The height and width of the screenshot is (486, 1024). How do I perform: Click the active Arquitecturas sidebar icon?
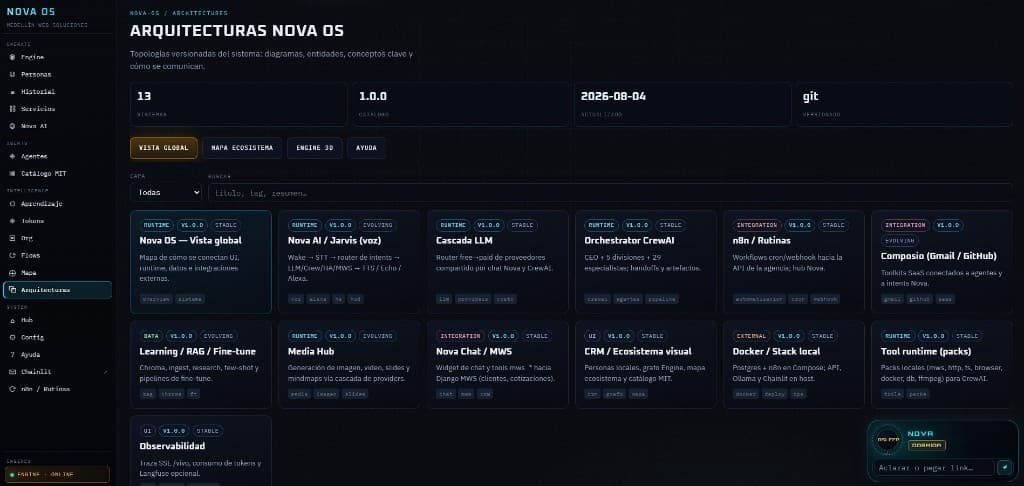pyautogui.click(x=12, y=290)
